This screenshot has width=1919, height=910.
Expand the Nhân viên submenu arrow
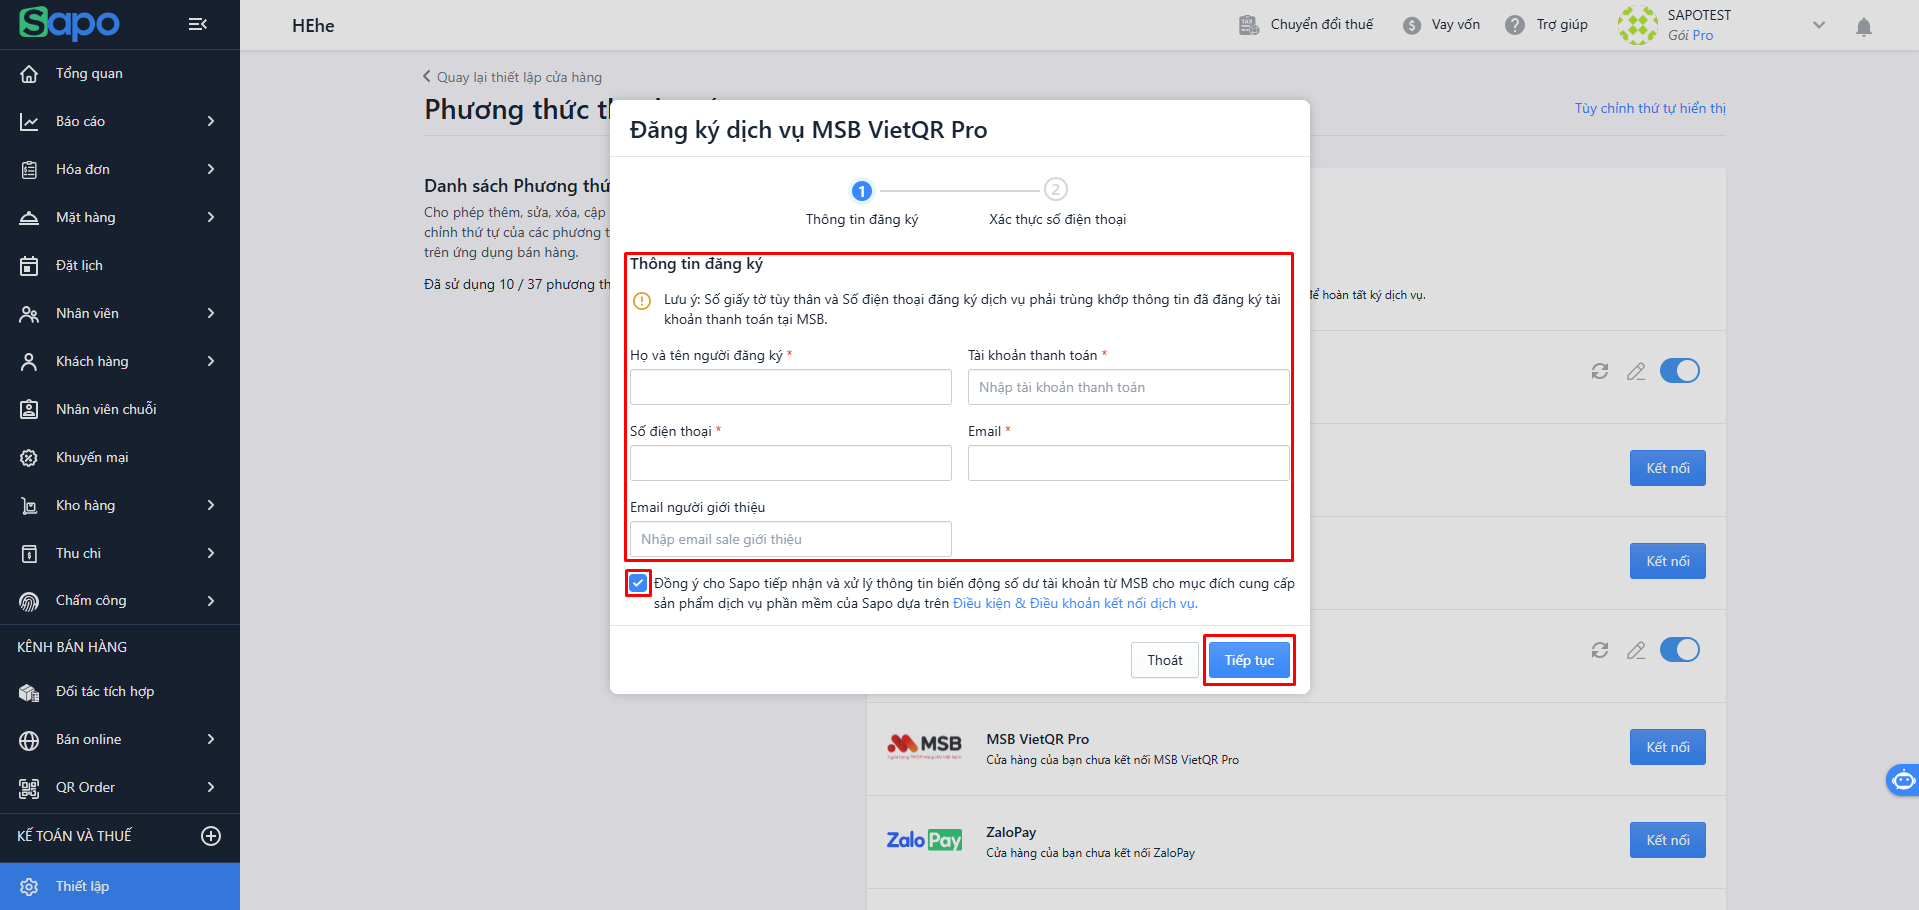[211, 313]
